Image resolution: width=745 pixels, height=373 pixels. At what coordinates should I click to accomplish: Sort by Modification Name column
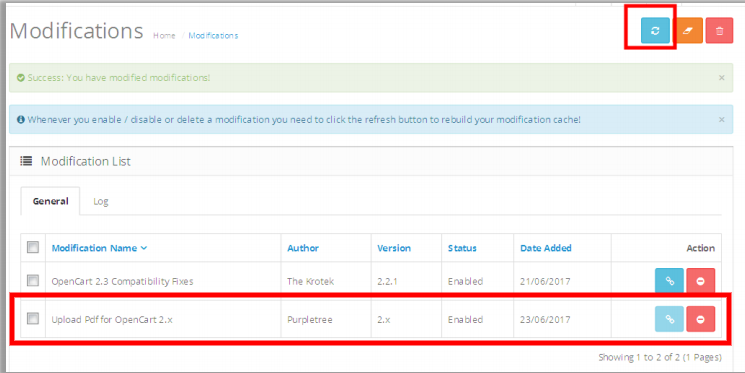[99, 248]
